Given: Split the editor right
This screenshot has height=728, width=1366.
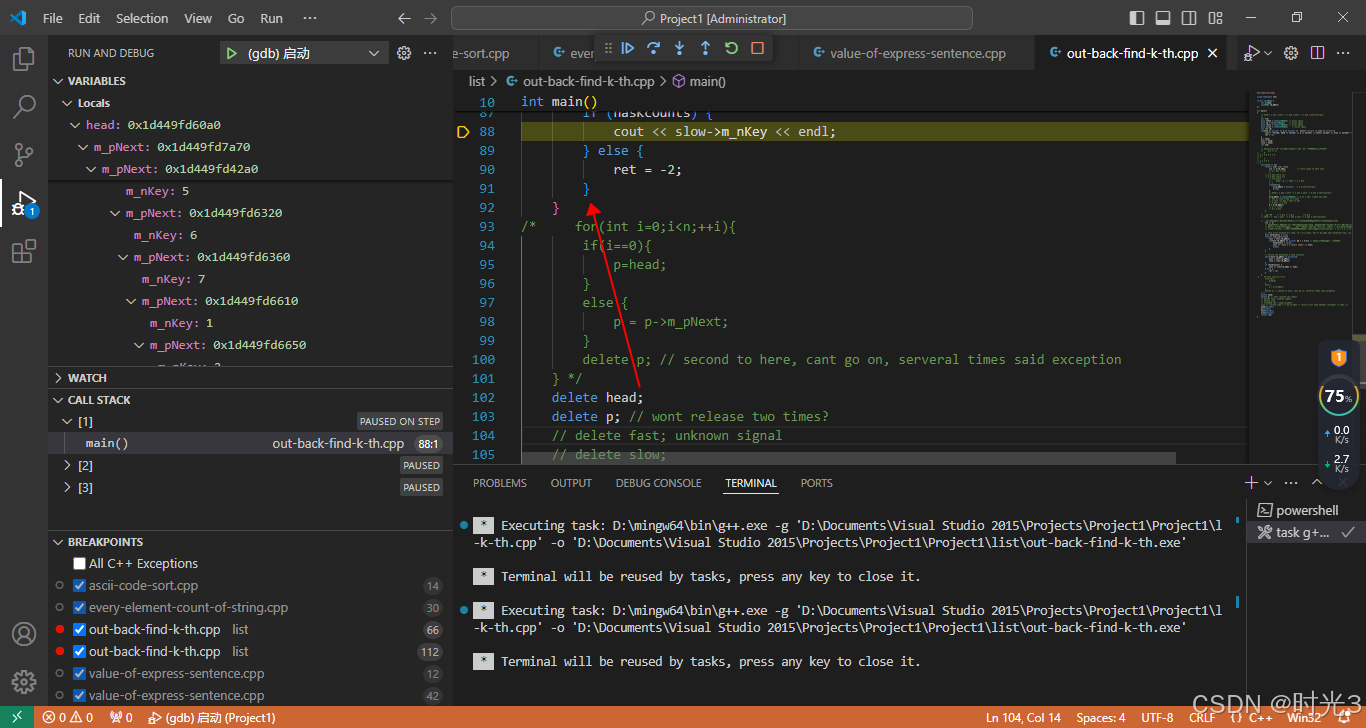Looking at the screenshot, I should [x=1317, y=53].
